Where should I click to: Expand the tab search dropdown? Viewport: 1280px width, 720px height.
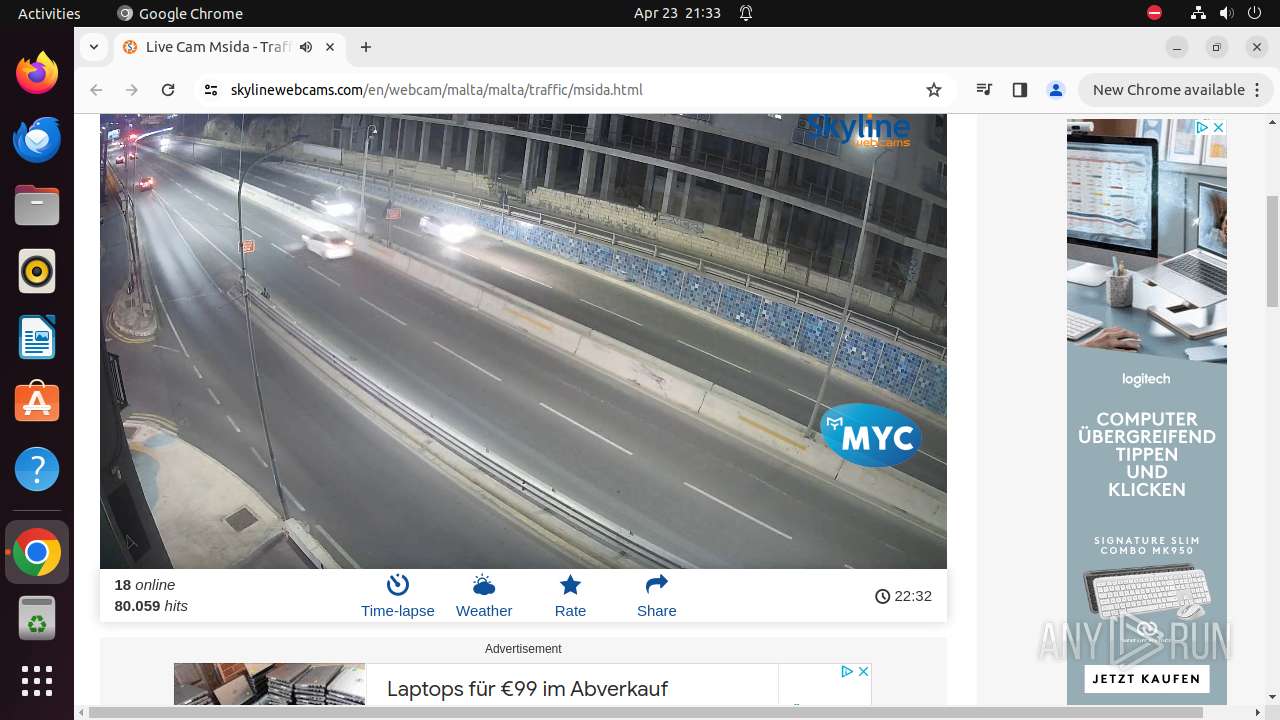93,47
